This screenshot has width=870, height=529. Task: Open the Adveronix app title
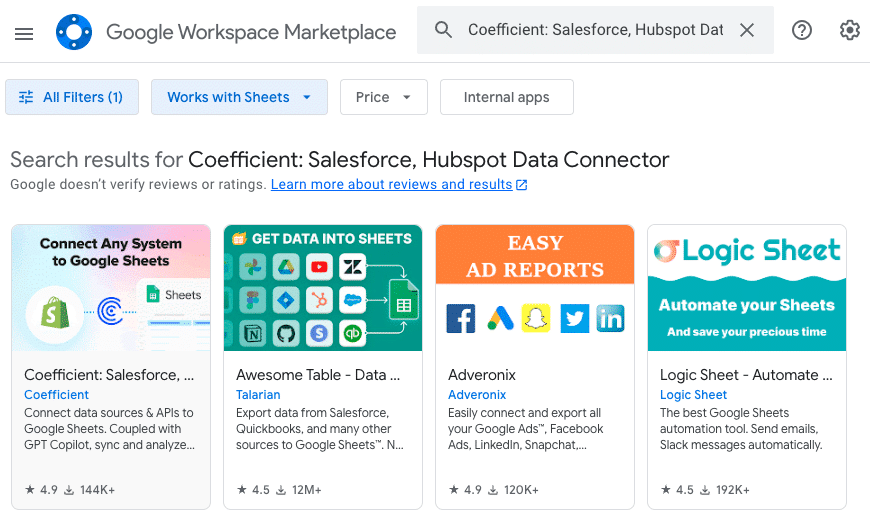(x=482, y=375)
